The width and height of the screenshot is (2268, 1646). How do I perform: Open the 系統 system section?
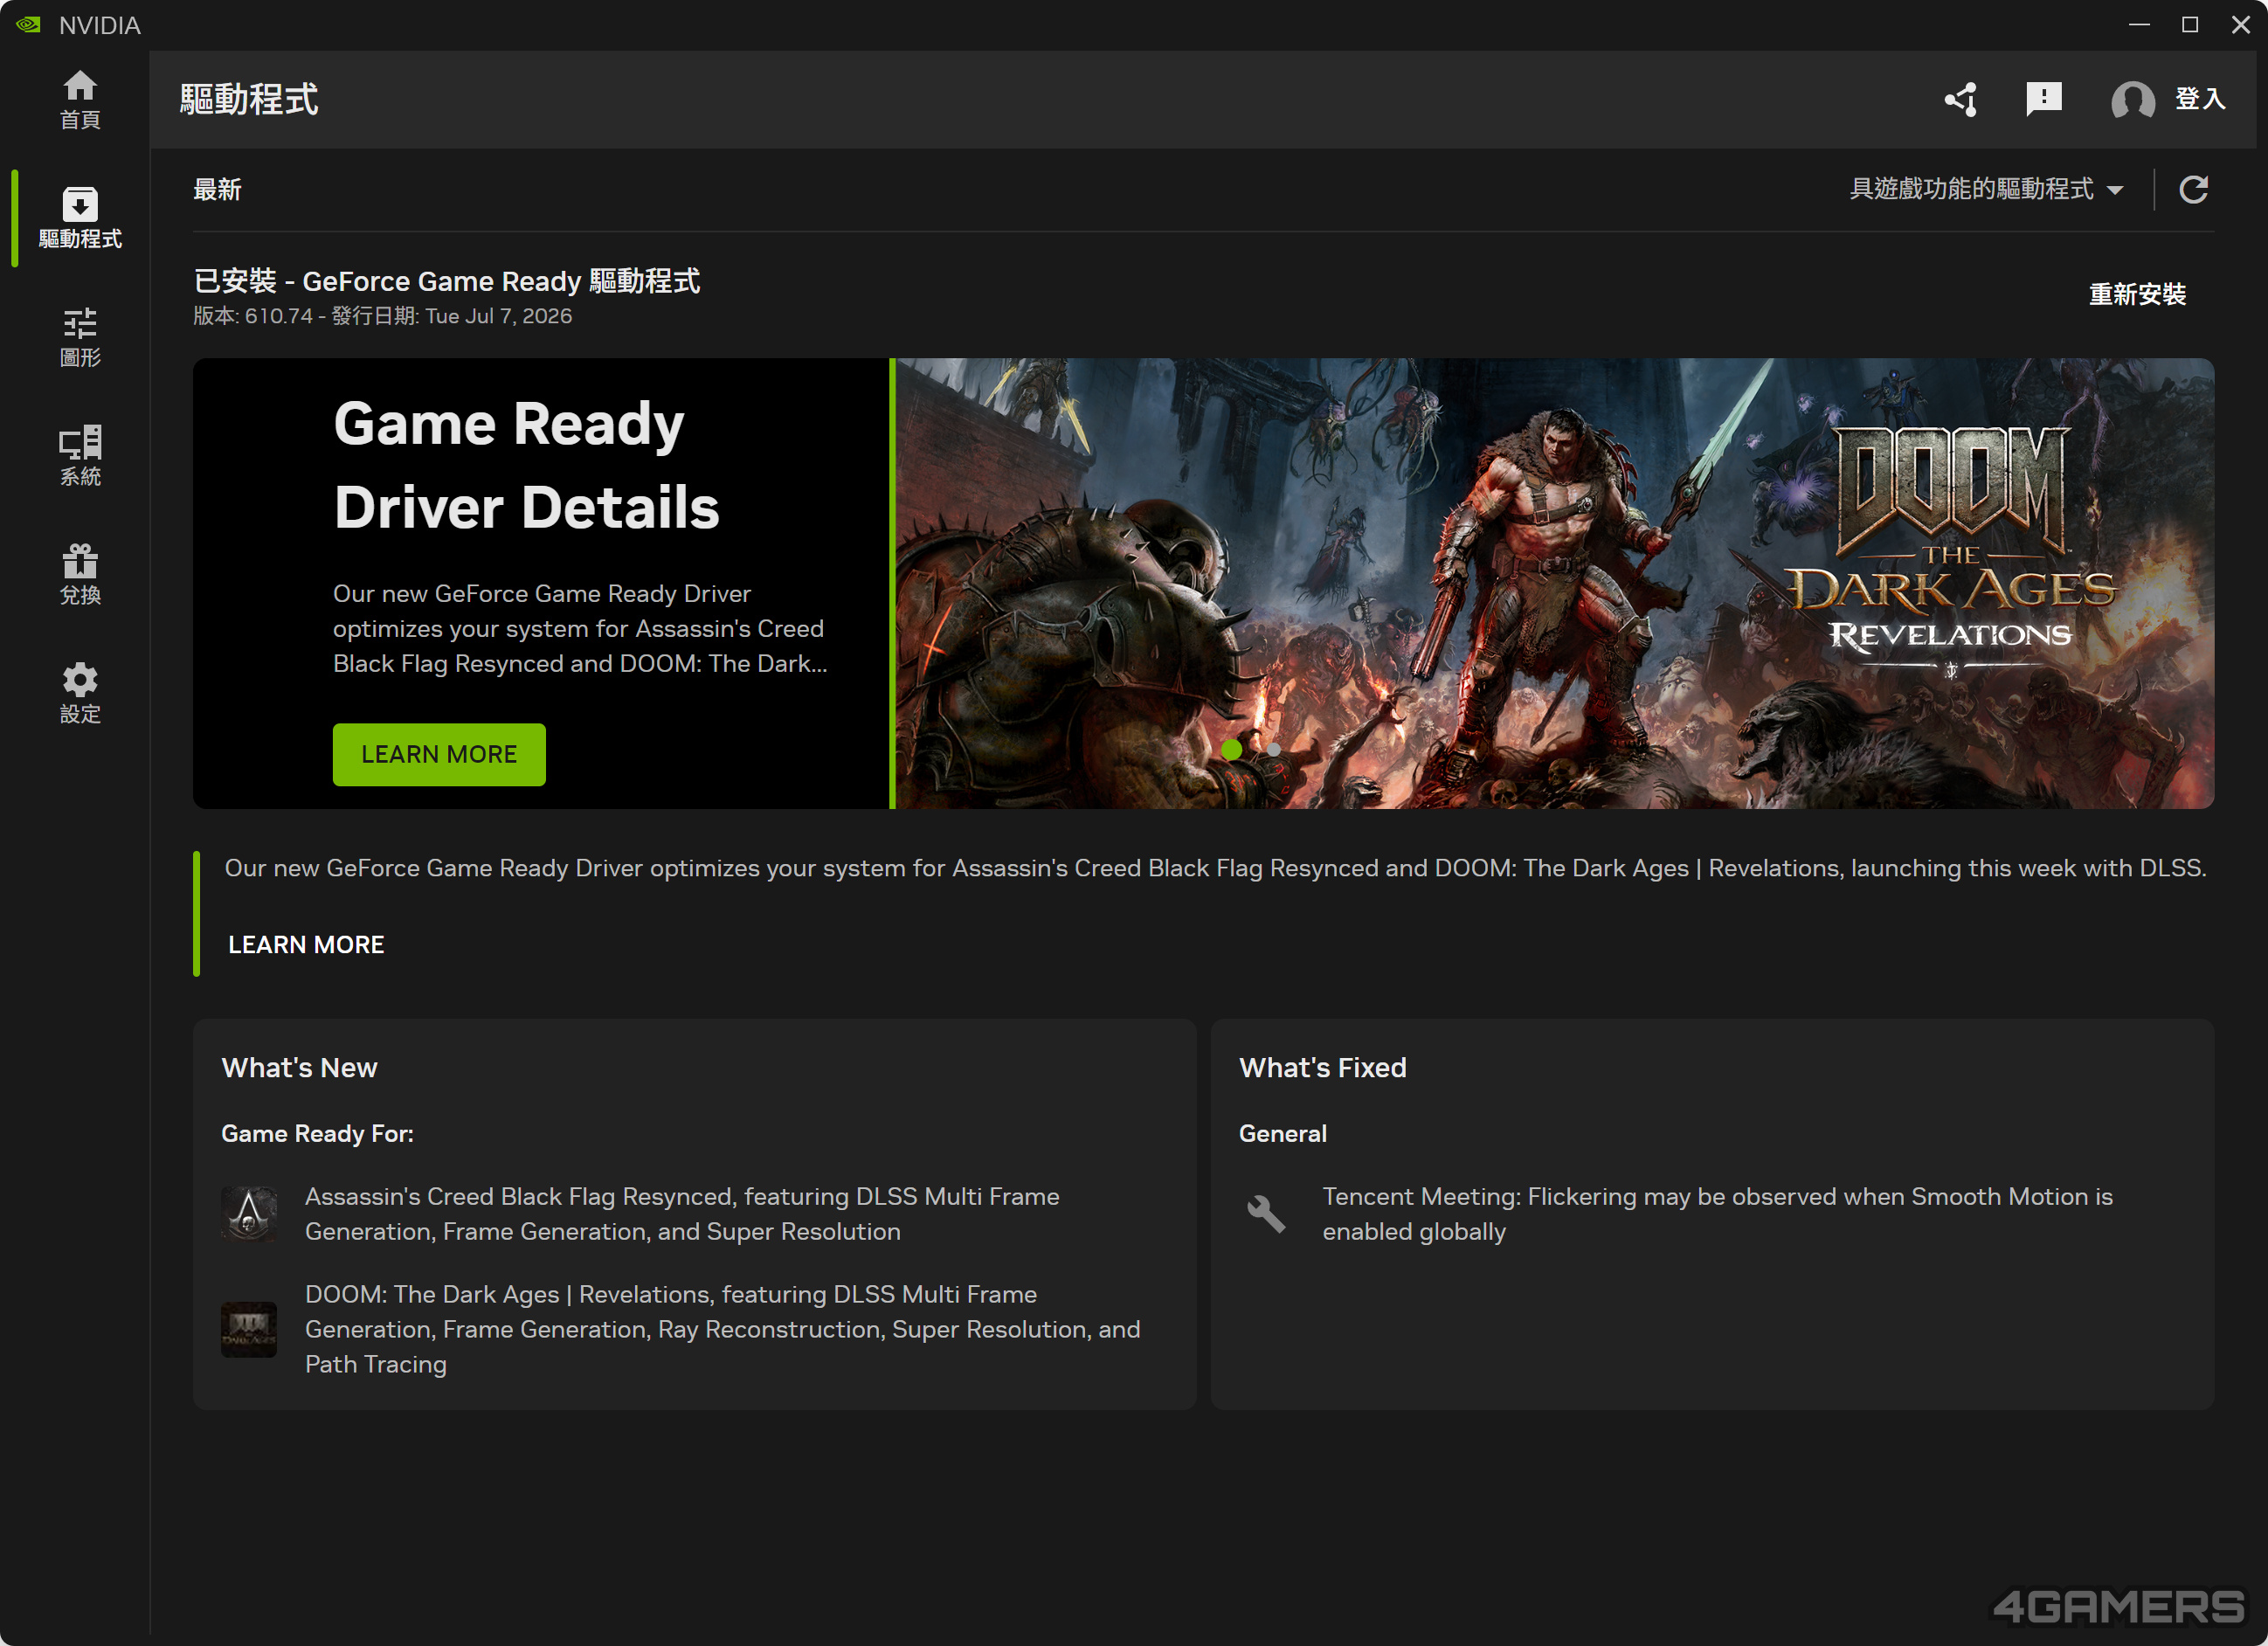[80, 456]
